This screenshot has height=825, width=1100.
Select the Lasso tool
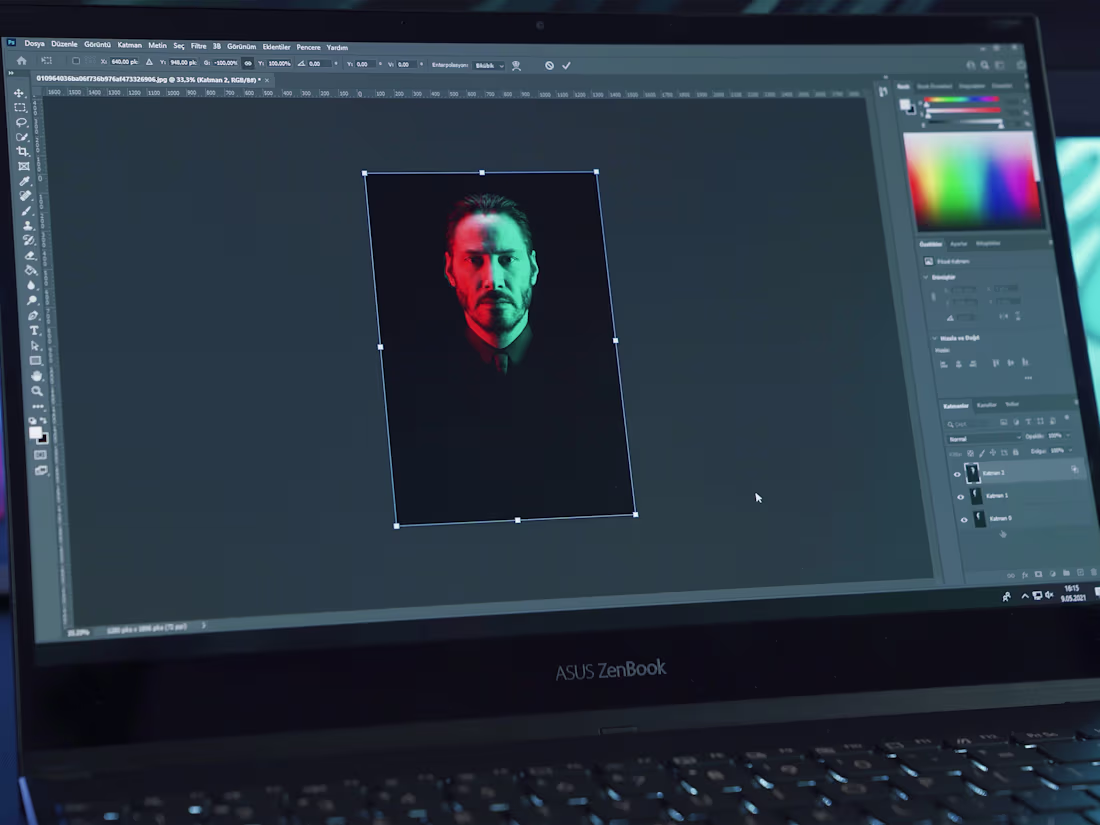pos(21,122)
